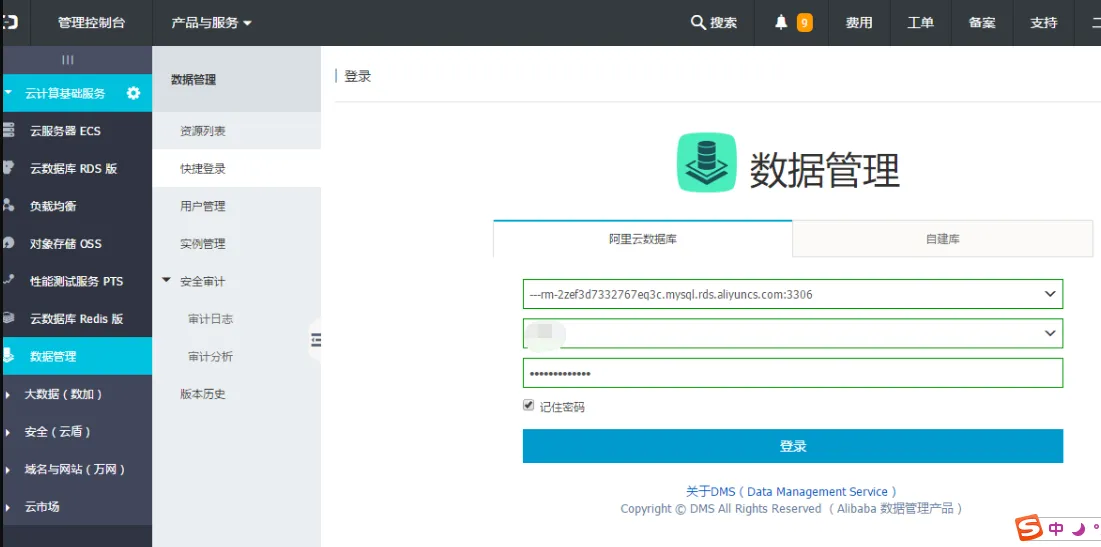The image size is (1101, 547).
Task: Open the username dropdown arrow
Action: [x=1050, y=333]
